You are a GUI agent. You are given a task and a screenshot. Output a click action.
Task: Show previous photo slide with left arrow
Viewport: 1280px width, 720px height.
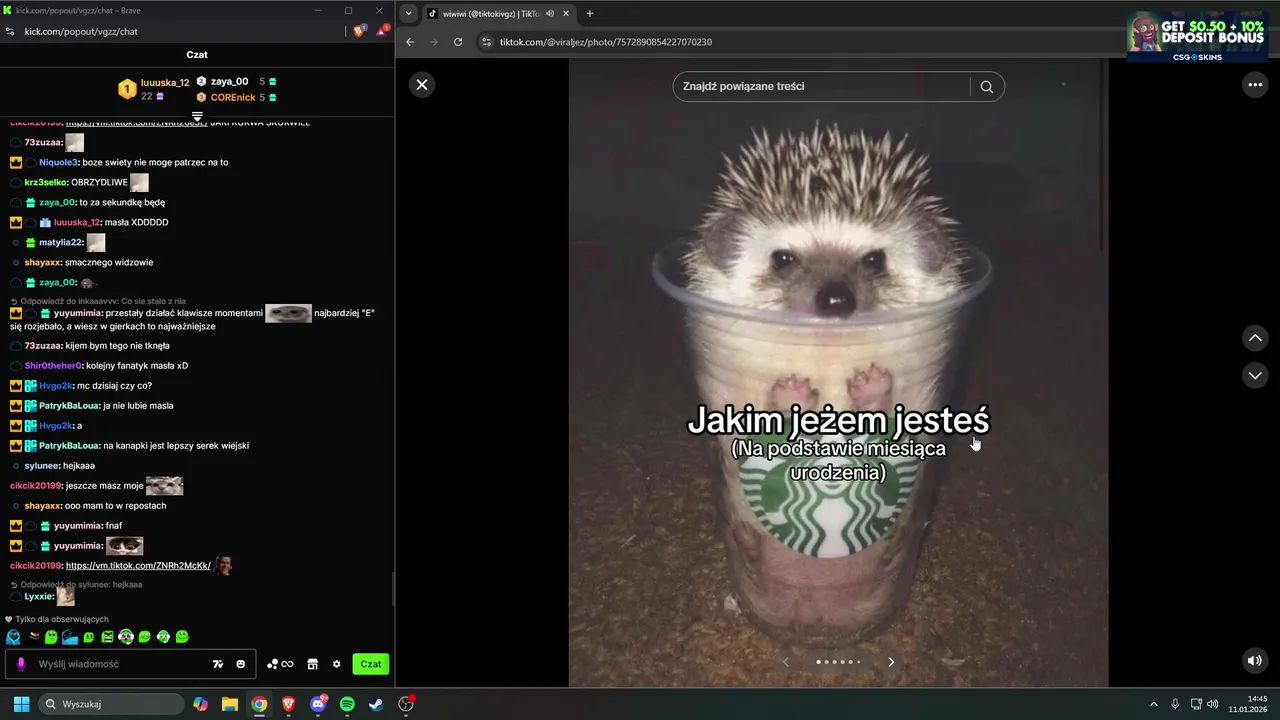(x=786, y=662)
